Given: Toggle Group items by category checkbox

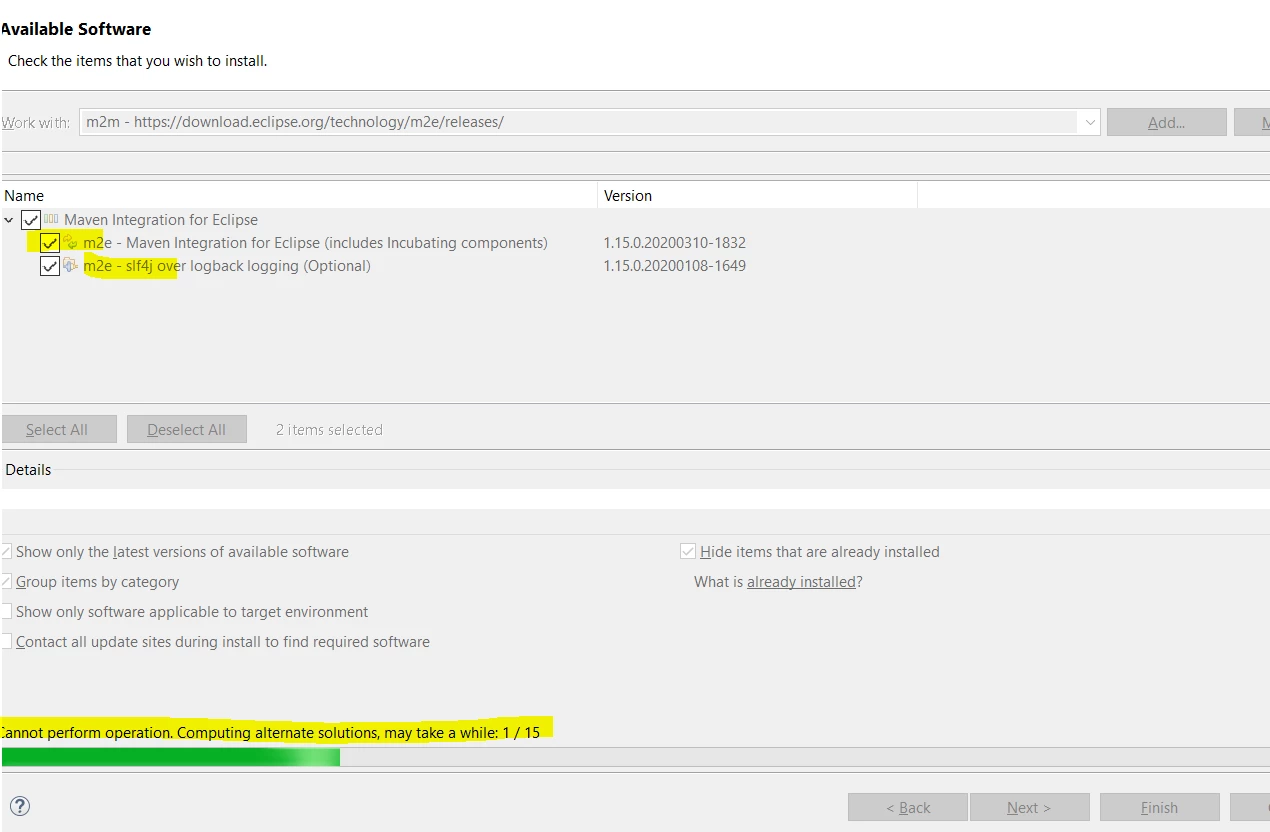Looking at the screenshot, I should tap(6, 582).
